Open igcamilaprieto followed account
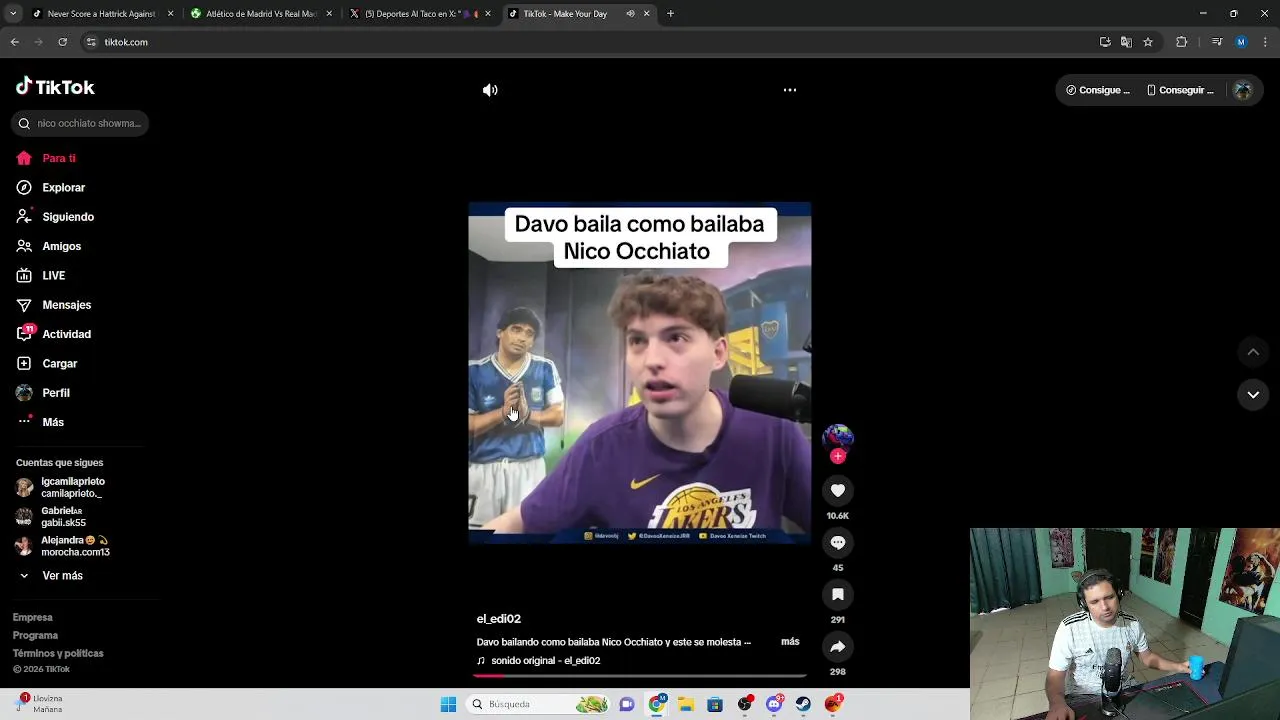This screenshot has width=1280, height=720. coord(62,487)
